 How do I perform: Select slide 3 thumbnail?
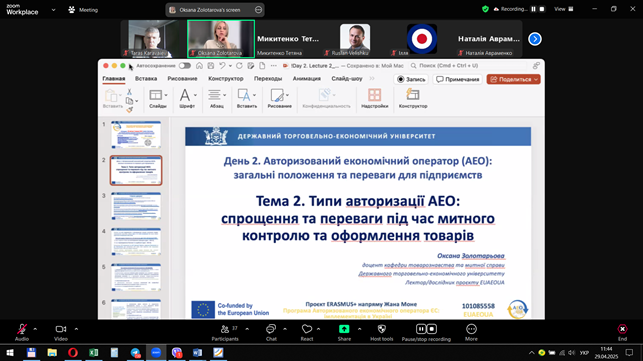(x=136, y=206)
